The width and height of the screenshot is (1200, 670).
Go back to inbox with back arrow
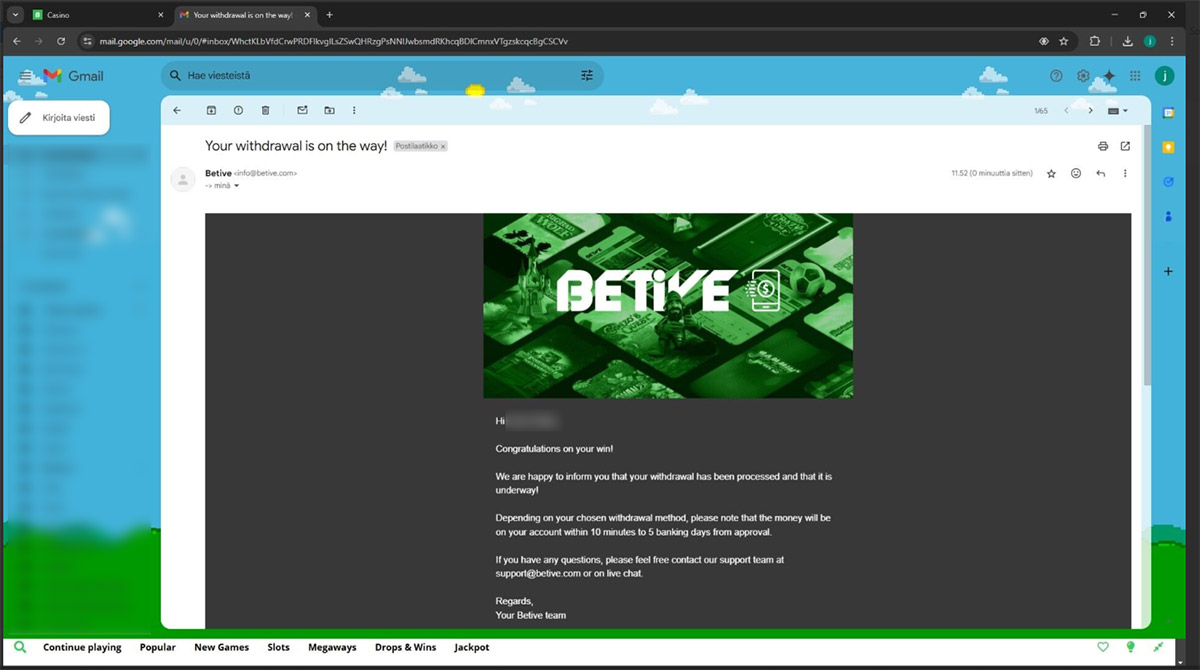point(177,110)
